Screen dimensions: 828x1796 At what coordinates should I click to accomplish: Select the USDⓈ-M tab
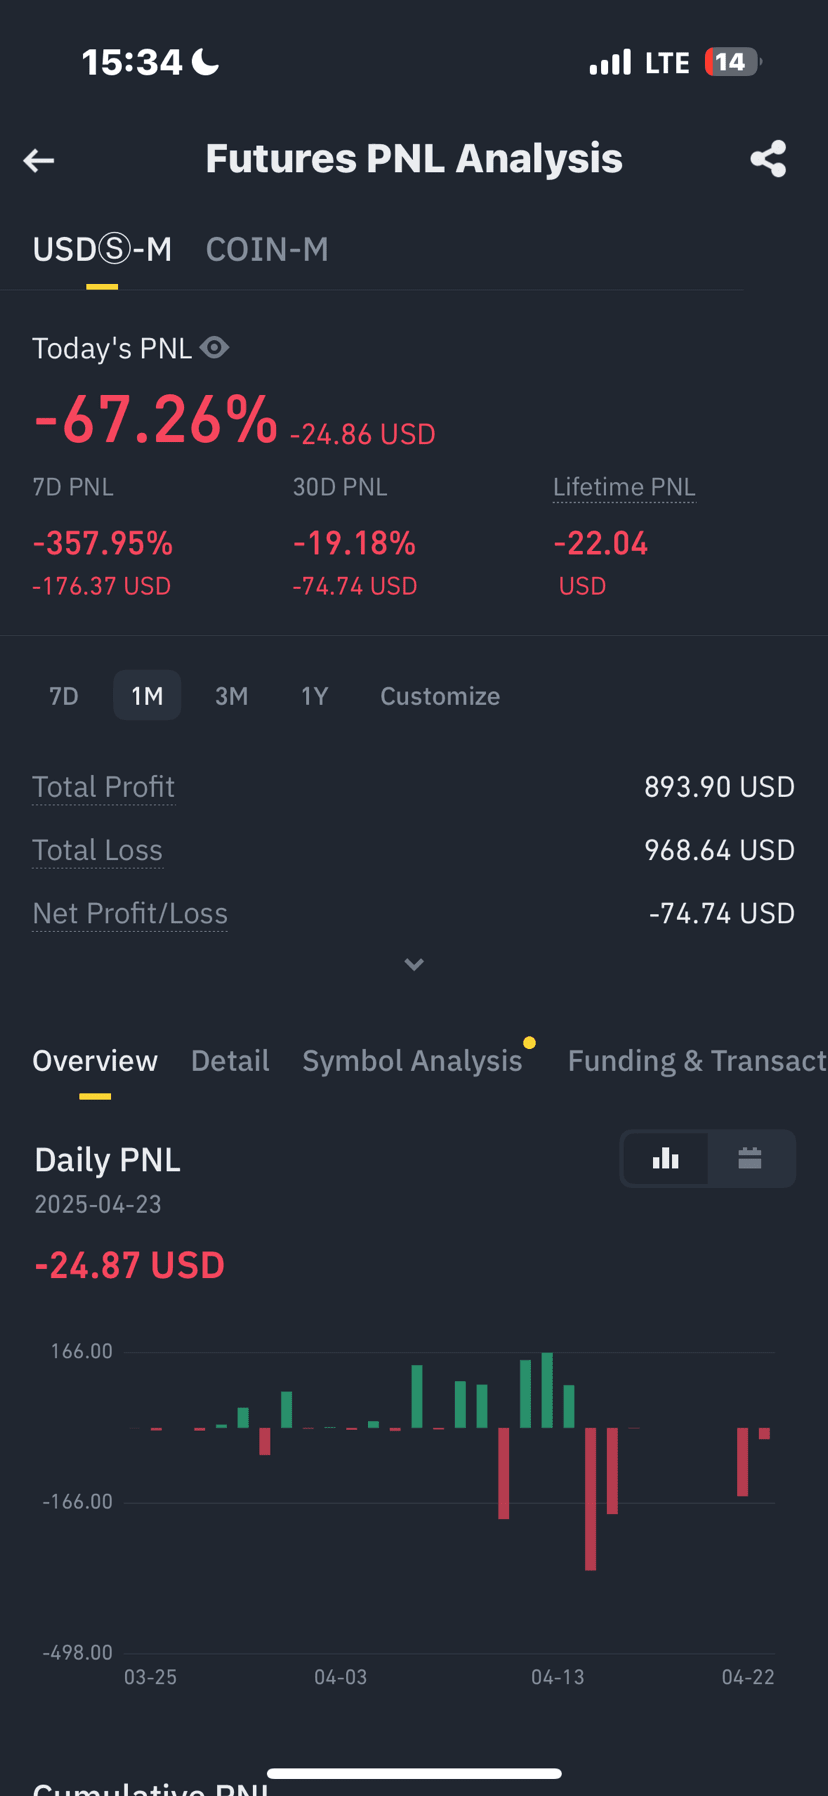pos(102,249)
